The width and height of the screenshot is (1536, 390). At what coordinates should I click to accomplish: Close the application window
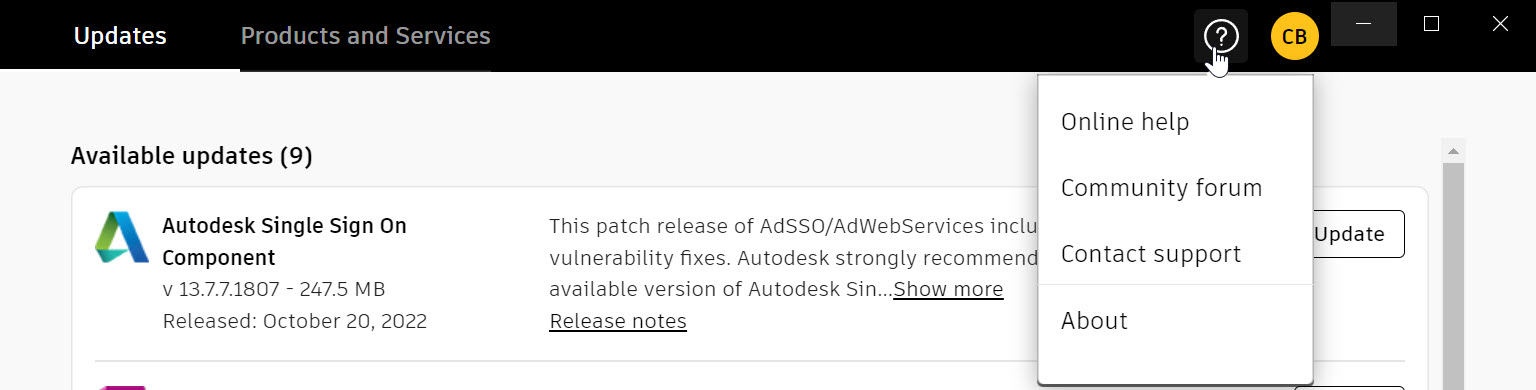(x=1500, y=23)
